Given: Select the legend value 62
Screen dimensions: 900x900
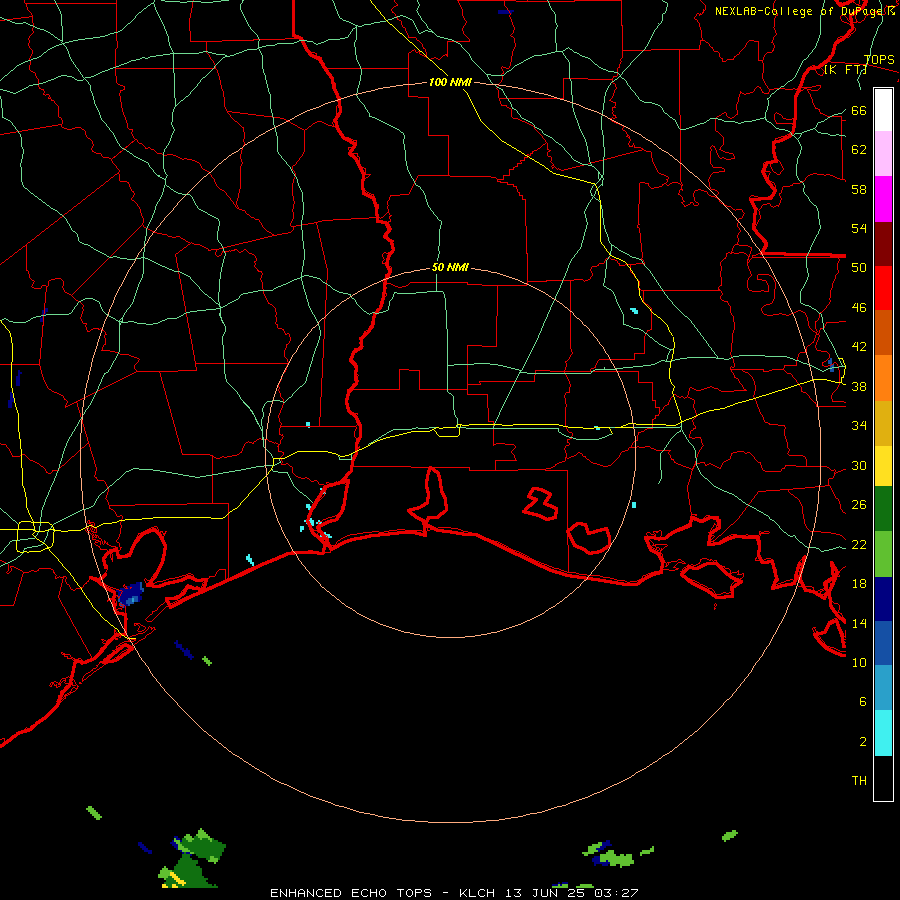Looking at the screenshot, I should (859, 149).
